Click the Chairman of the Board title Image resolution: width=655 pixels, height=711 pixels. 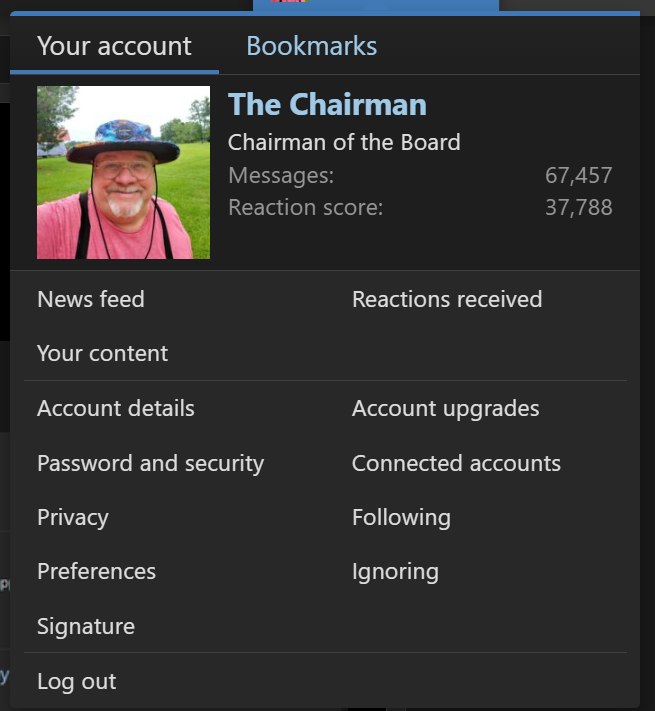pyautogui.click(x=344, y=142)
